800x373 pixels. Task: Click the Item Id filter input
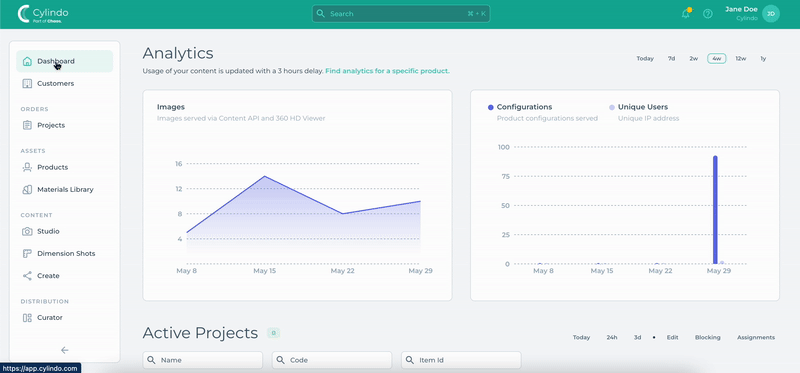pos(461,360)
